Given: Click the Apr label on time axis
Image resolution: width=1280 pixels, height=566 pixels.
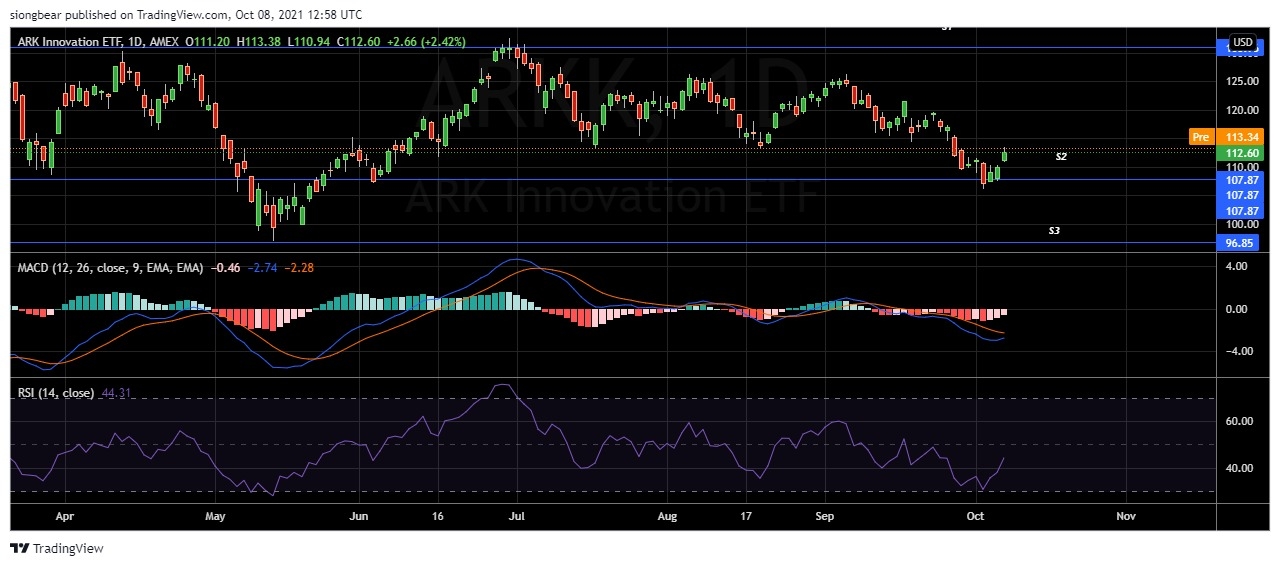Looking at the screenshot, I should 65,517.
